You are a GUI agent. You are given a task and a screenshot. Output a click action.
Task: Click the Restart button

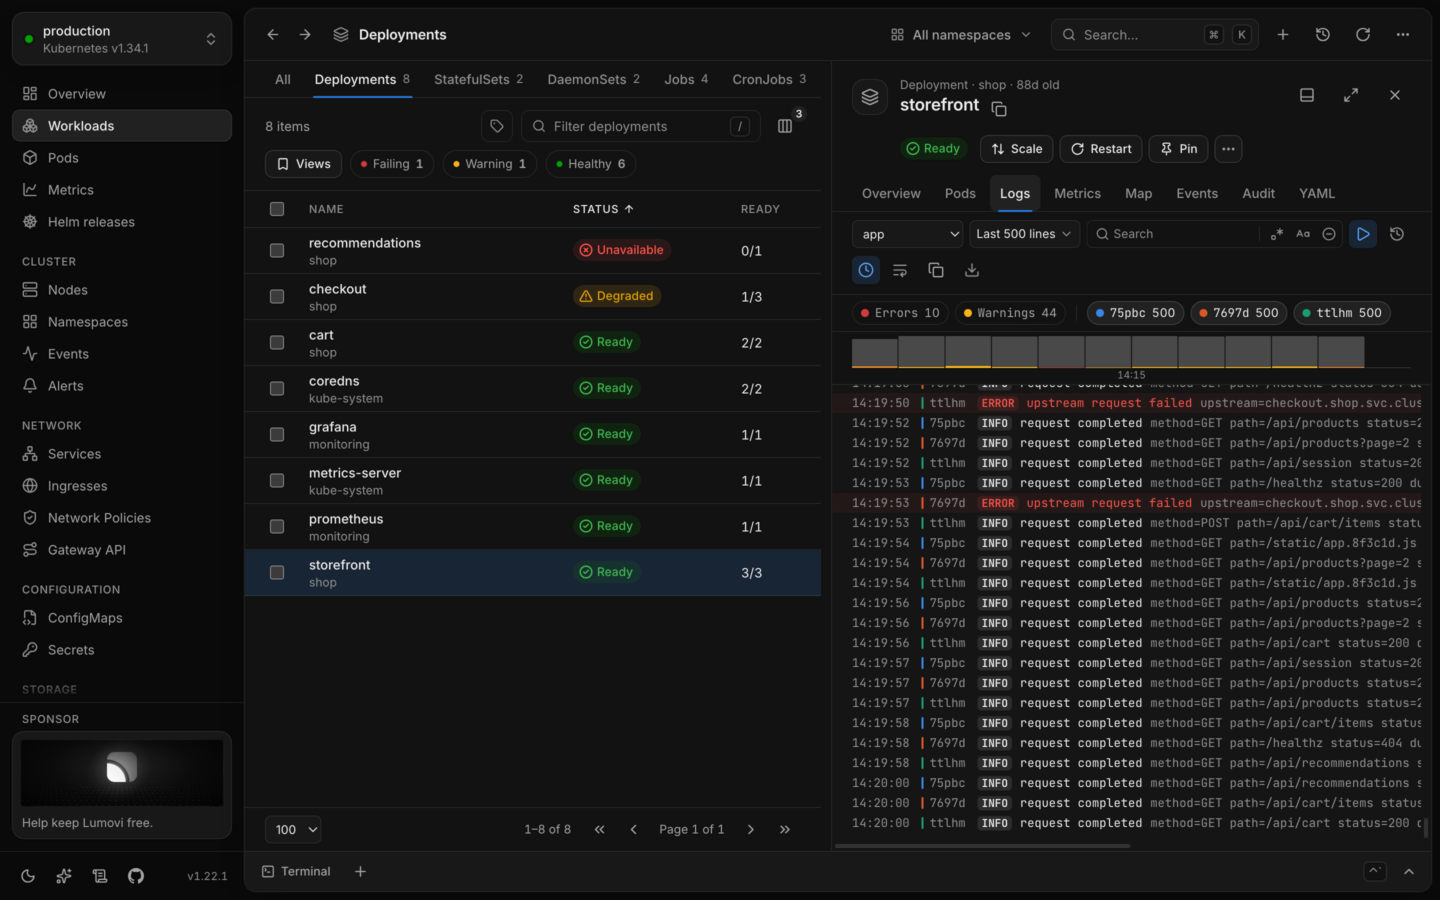pos(1101,149)
